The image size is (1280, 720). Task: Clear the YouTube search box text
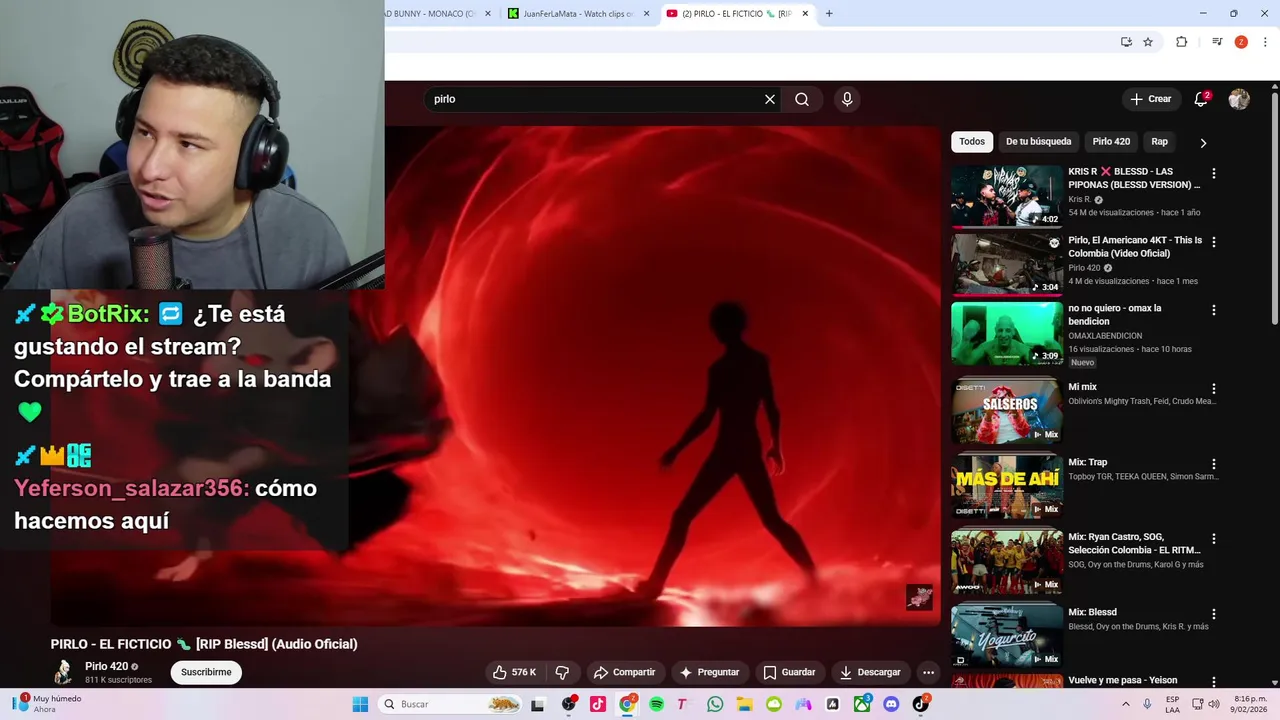770,99
